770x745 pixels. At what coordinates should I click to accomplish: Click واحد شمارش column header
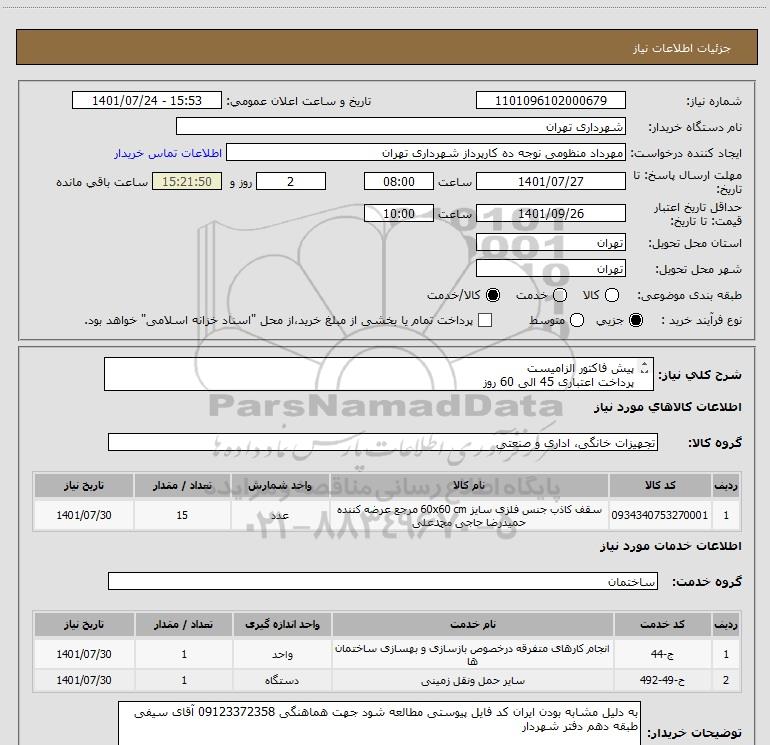coord(280,485)
